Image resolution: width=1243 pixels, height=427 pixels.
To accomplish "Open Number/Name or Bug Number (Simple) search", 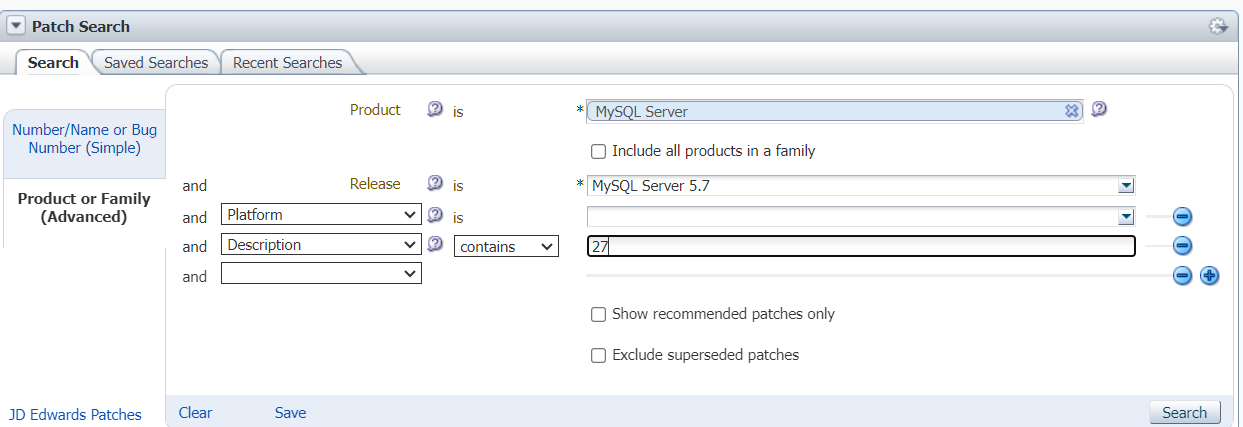I will [x=84, y=139].
